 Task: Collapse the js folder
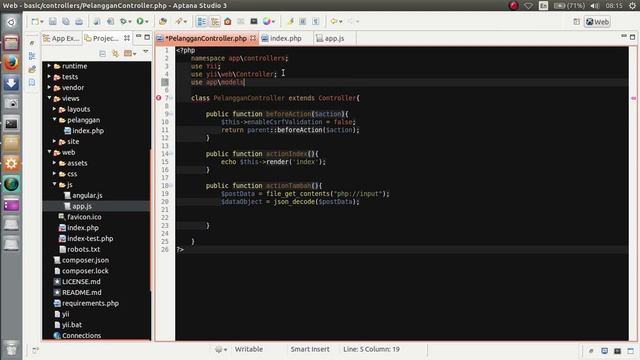pyautogui.click(x=54, y=184)
